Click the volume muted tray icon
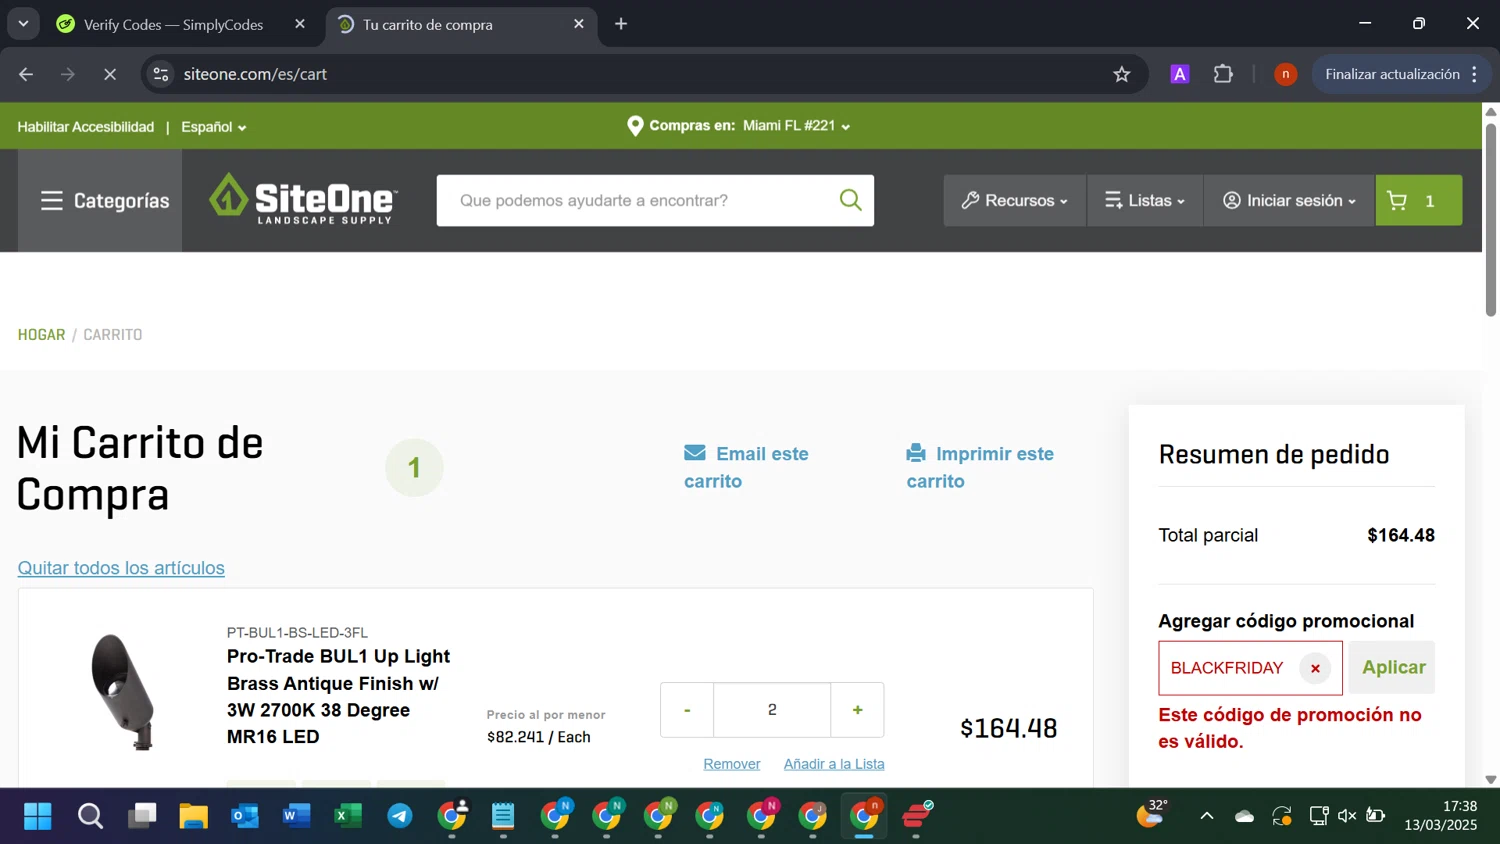The height and width of the screenshot is (844, 1500). (1347, 816)
